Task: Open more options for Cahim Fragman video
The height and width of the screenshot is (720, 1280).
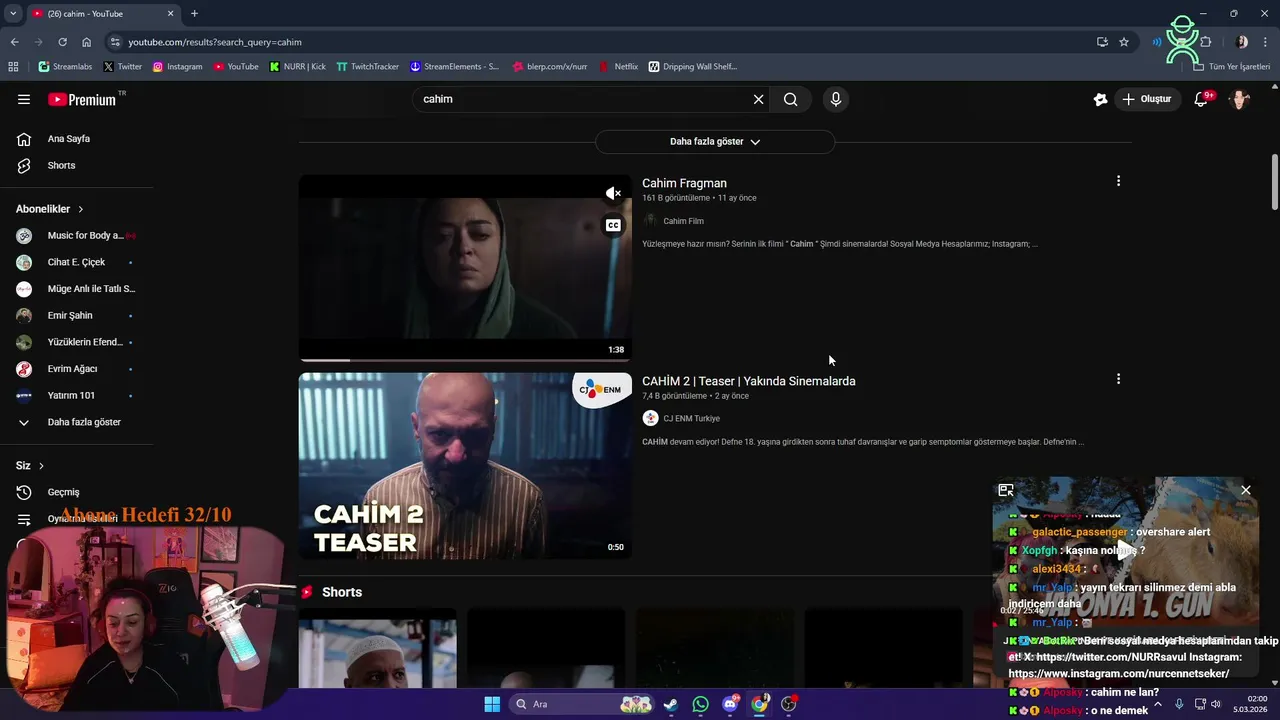Action: [1118, 181]
